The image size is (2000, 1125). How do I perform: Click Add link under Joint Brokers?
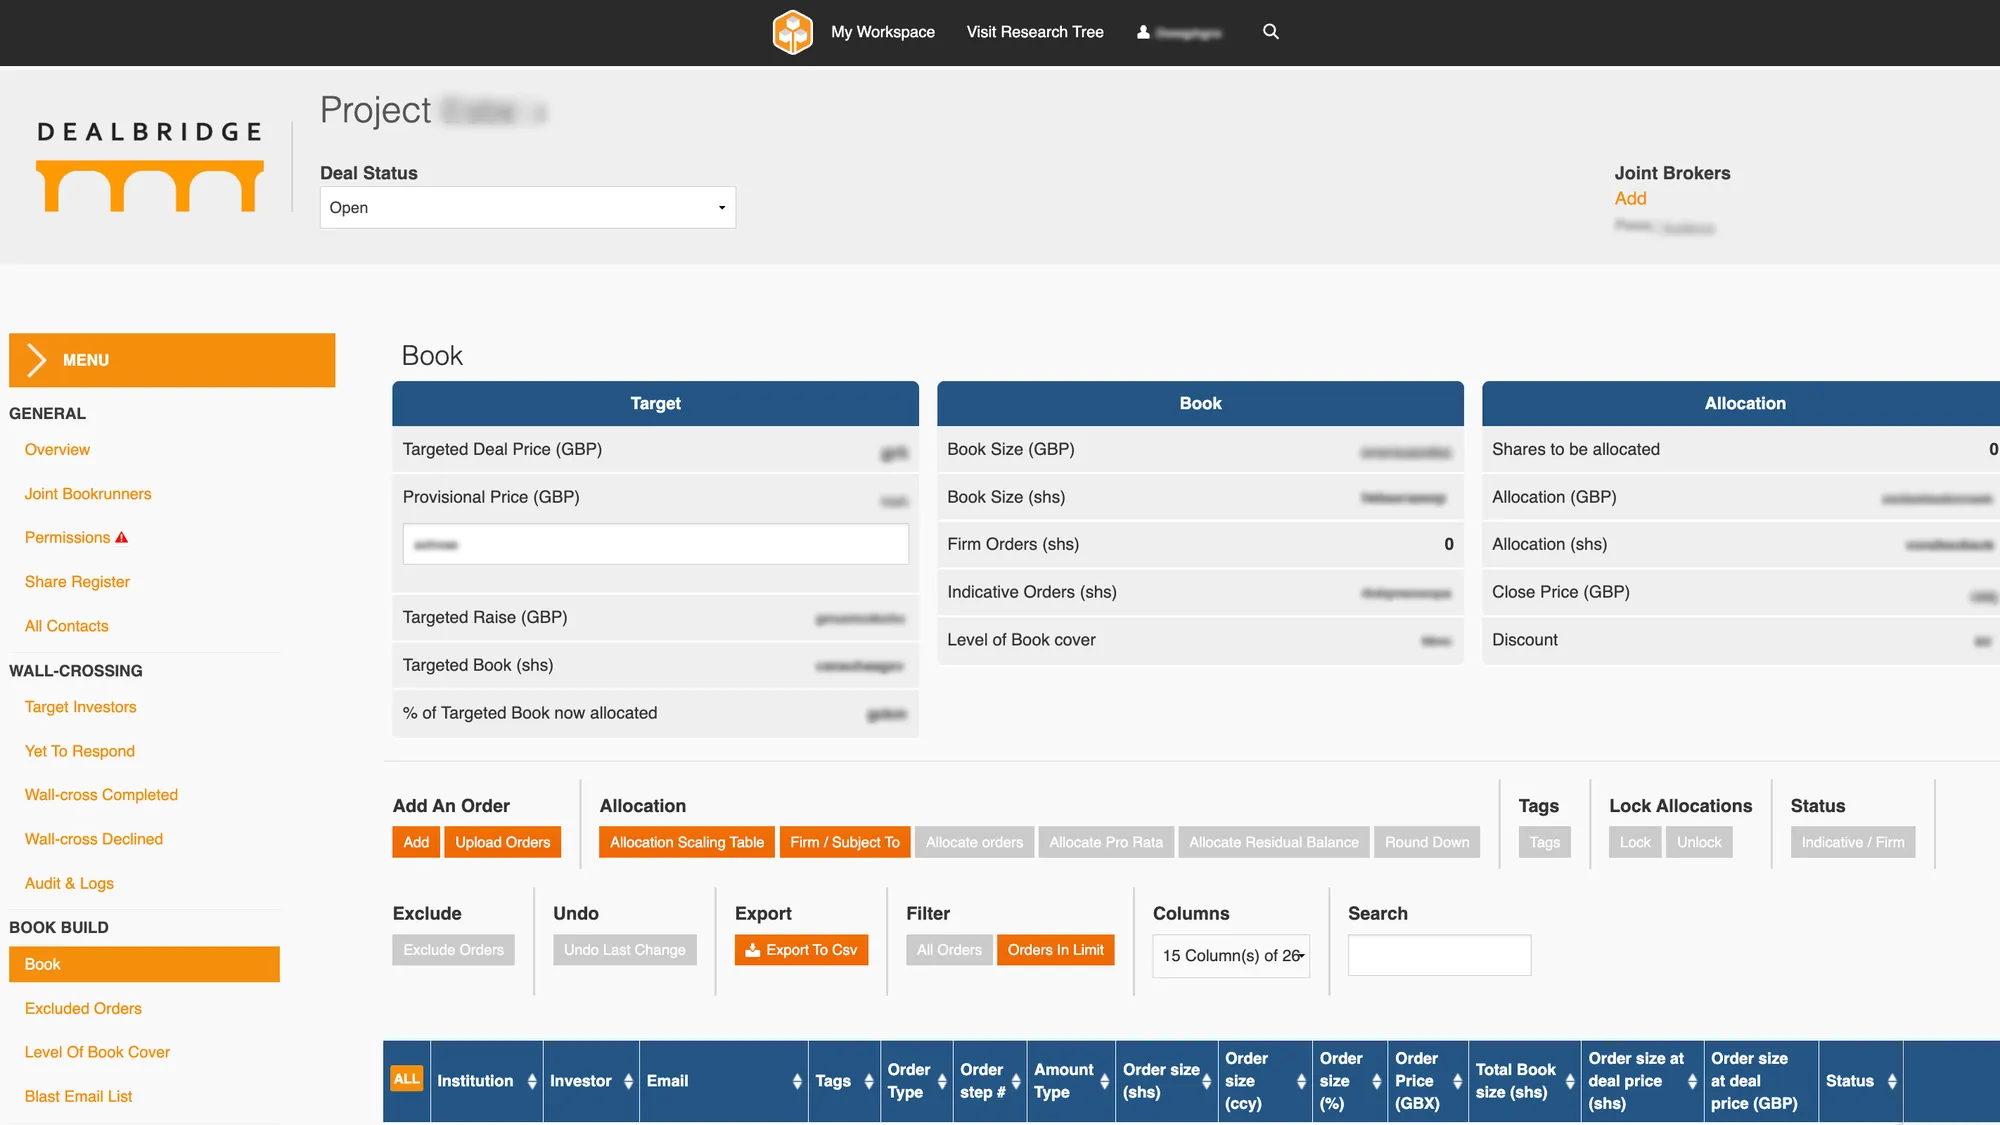tap(1630, 199)
